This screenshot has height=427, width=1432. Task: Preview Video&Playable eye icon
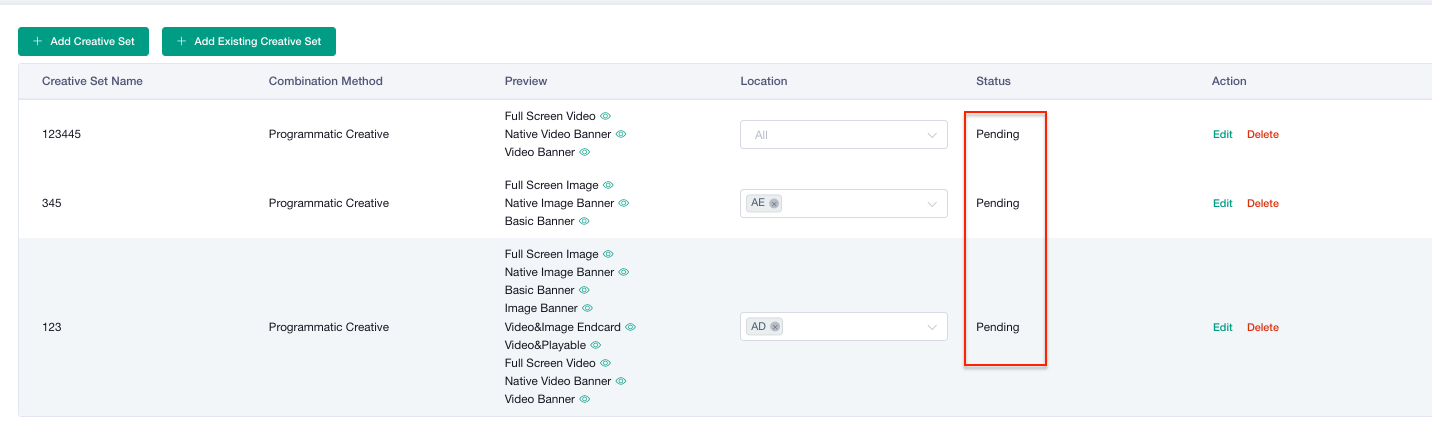pyautogui.click(x=596, y=345)
